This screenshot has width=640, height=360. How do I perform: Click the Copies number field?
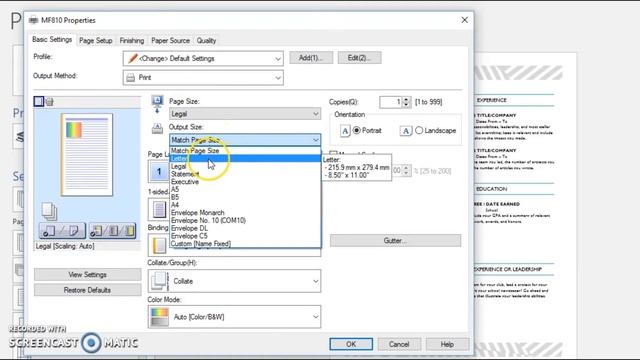[x=391, y=102]
